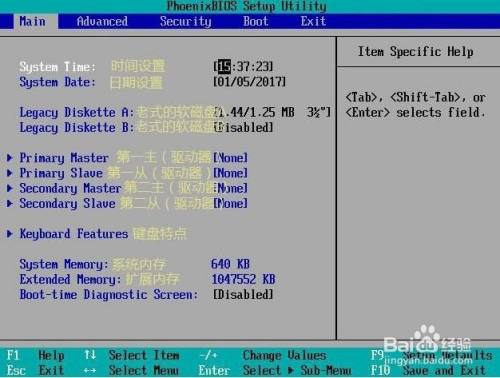Click the Extended Memory 1047552 KB value
The width and height of the screenshot is (500, 378).
pyautogui.click(x=243, y=279)
